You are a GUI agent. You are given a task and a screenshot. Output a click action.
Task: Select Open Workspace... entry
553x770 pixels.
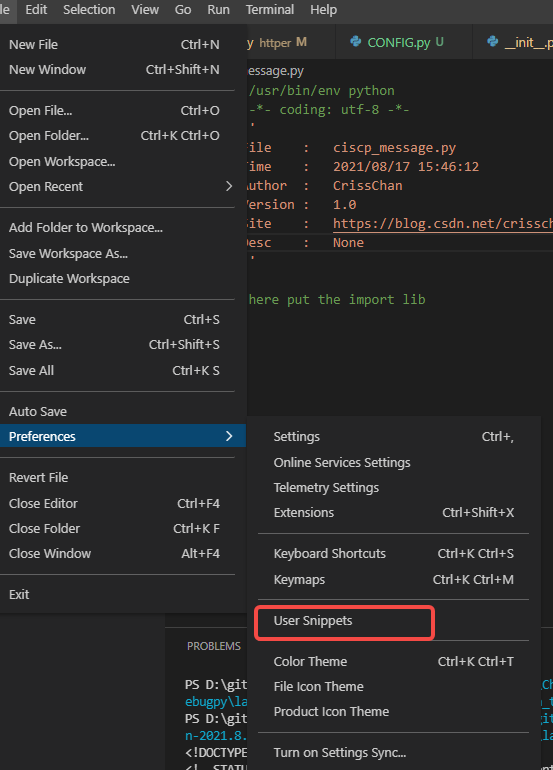(117, 162)
